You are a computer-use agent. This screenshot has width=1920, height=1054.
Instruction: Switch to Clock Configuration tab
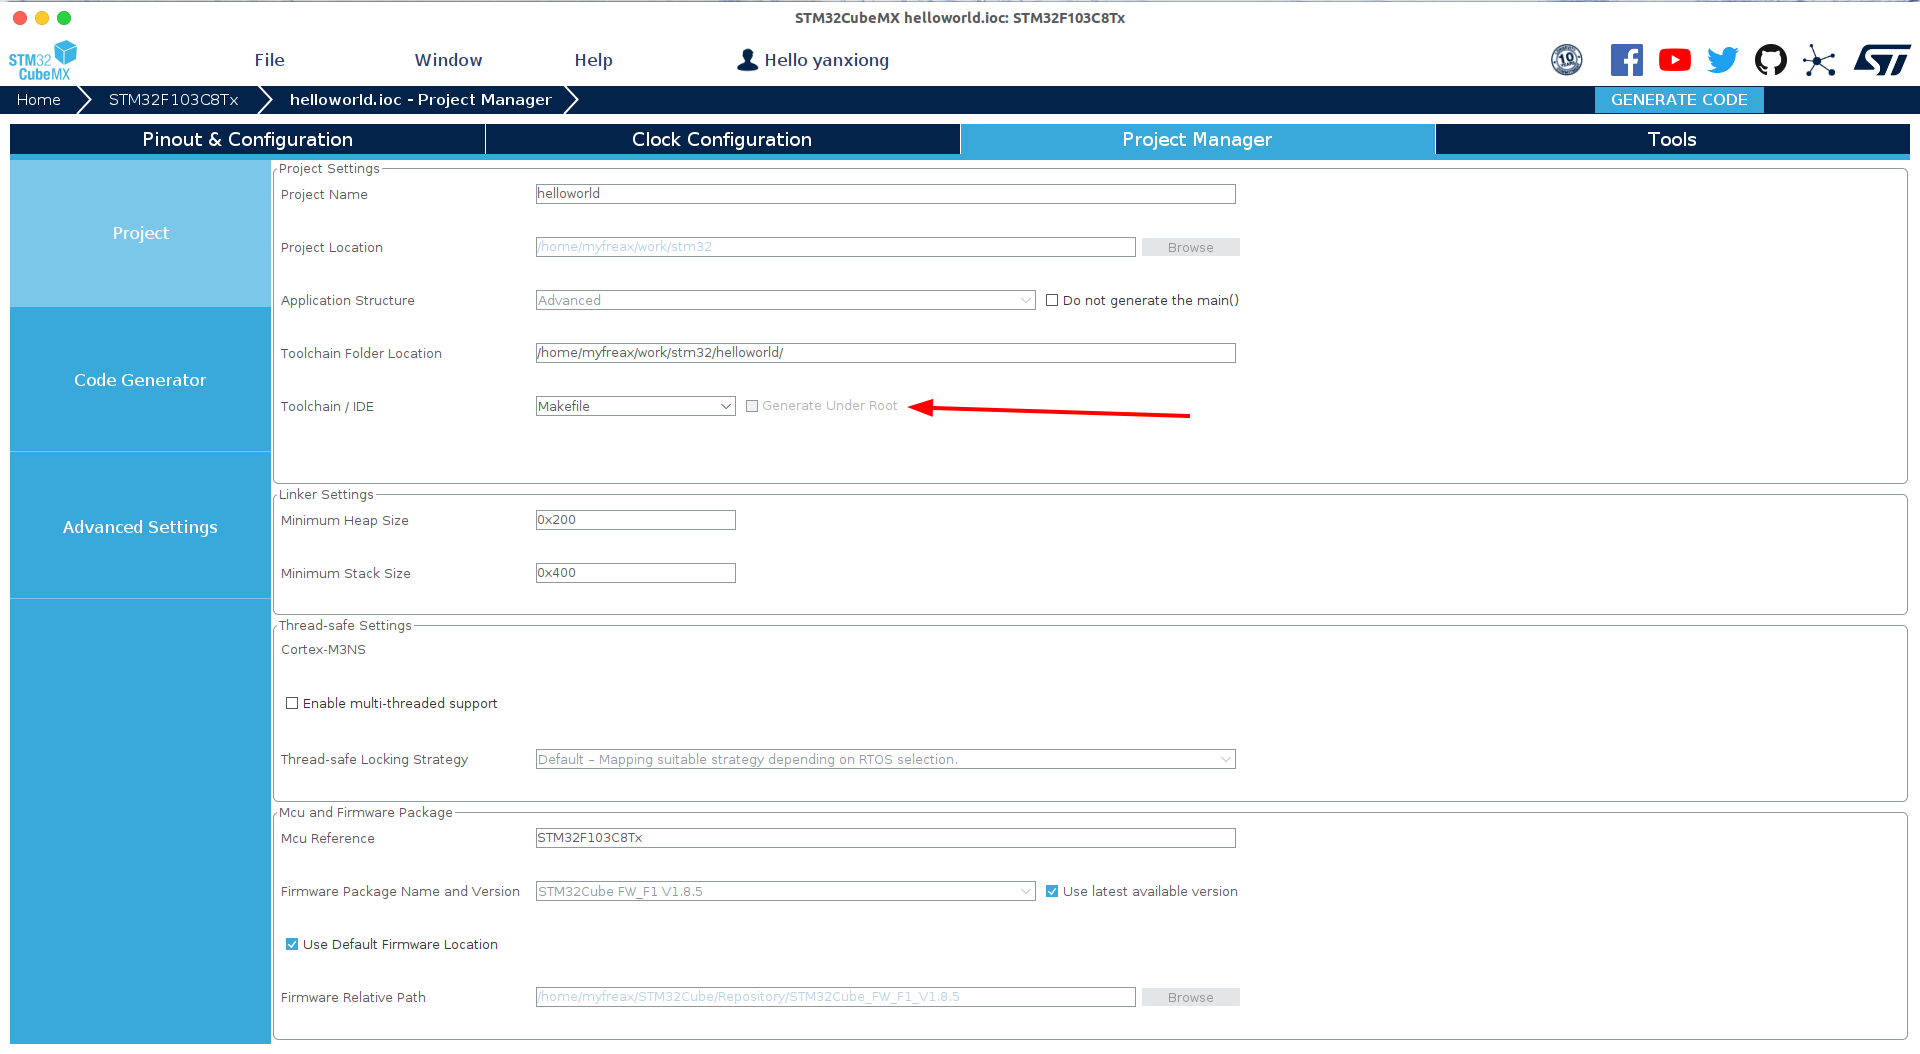722,139
